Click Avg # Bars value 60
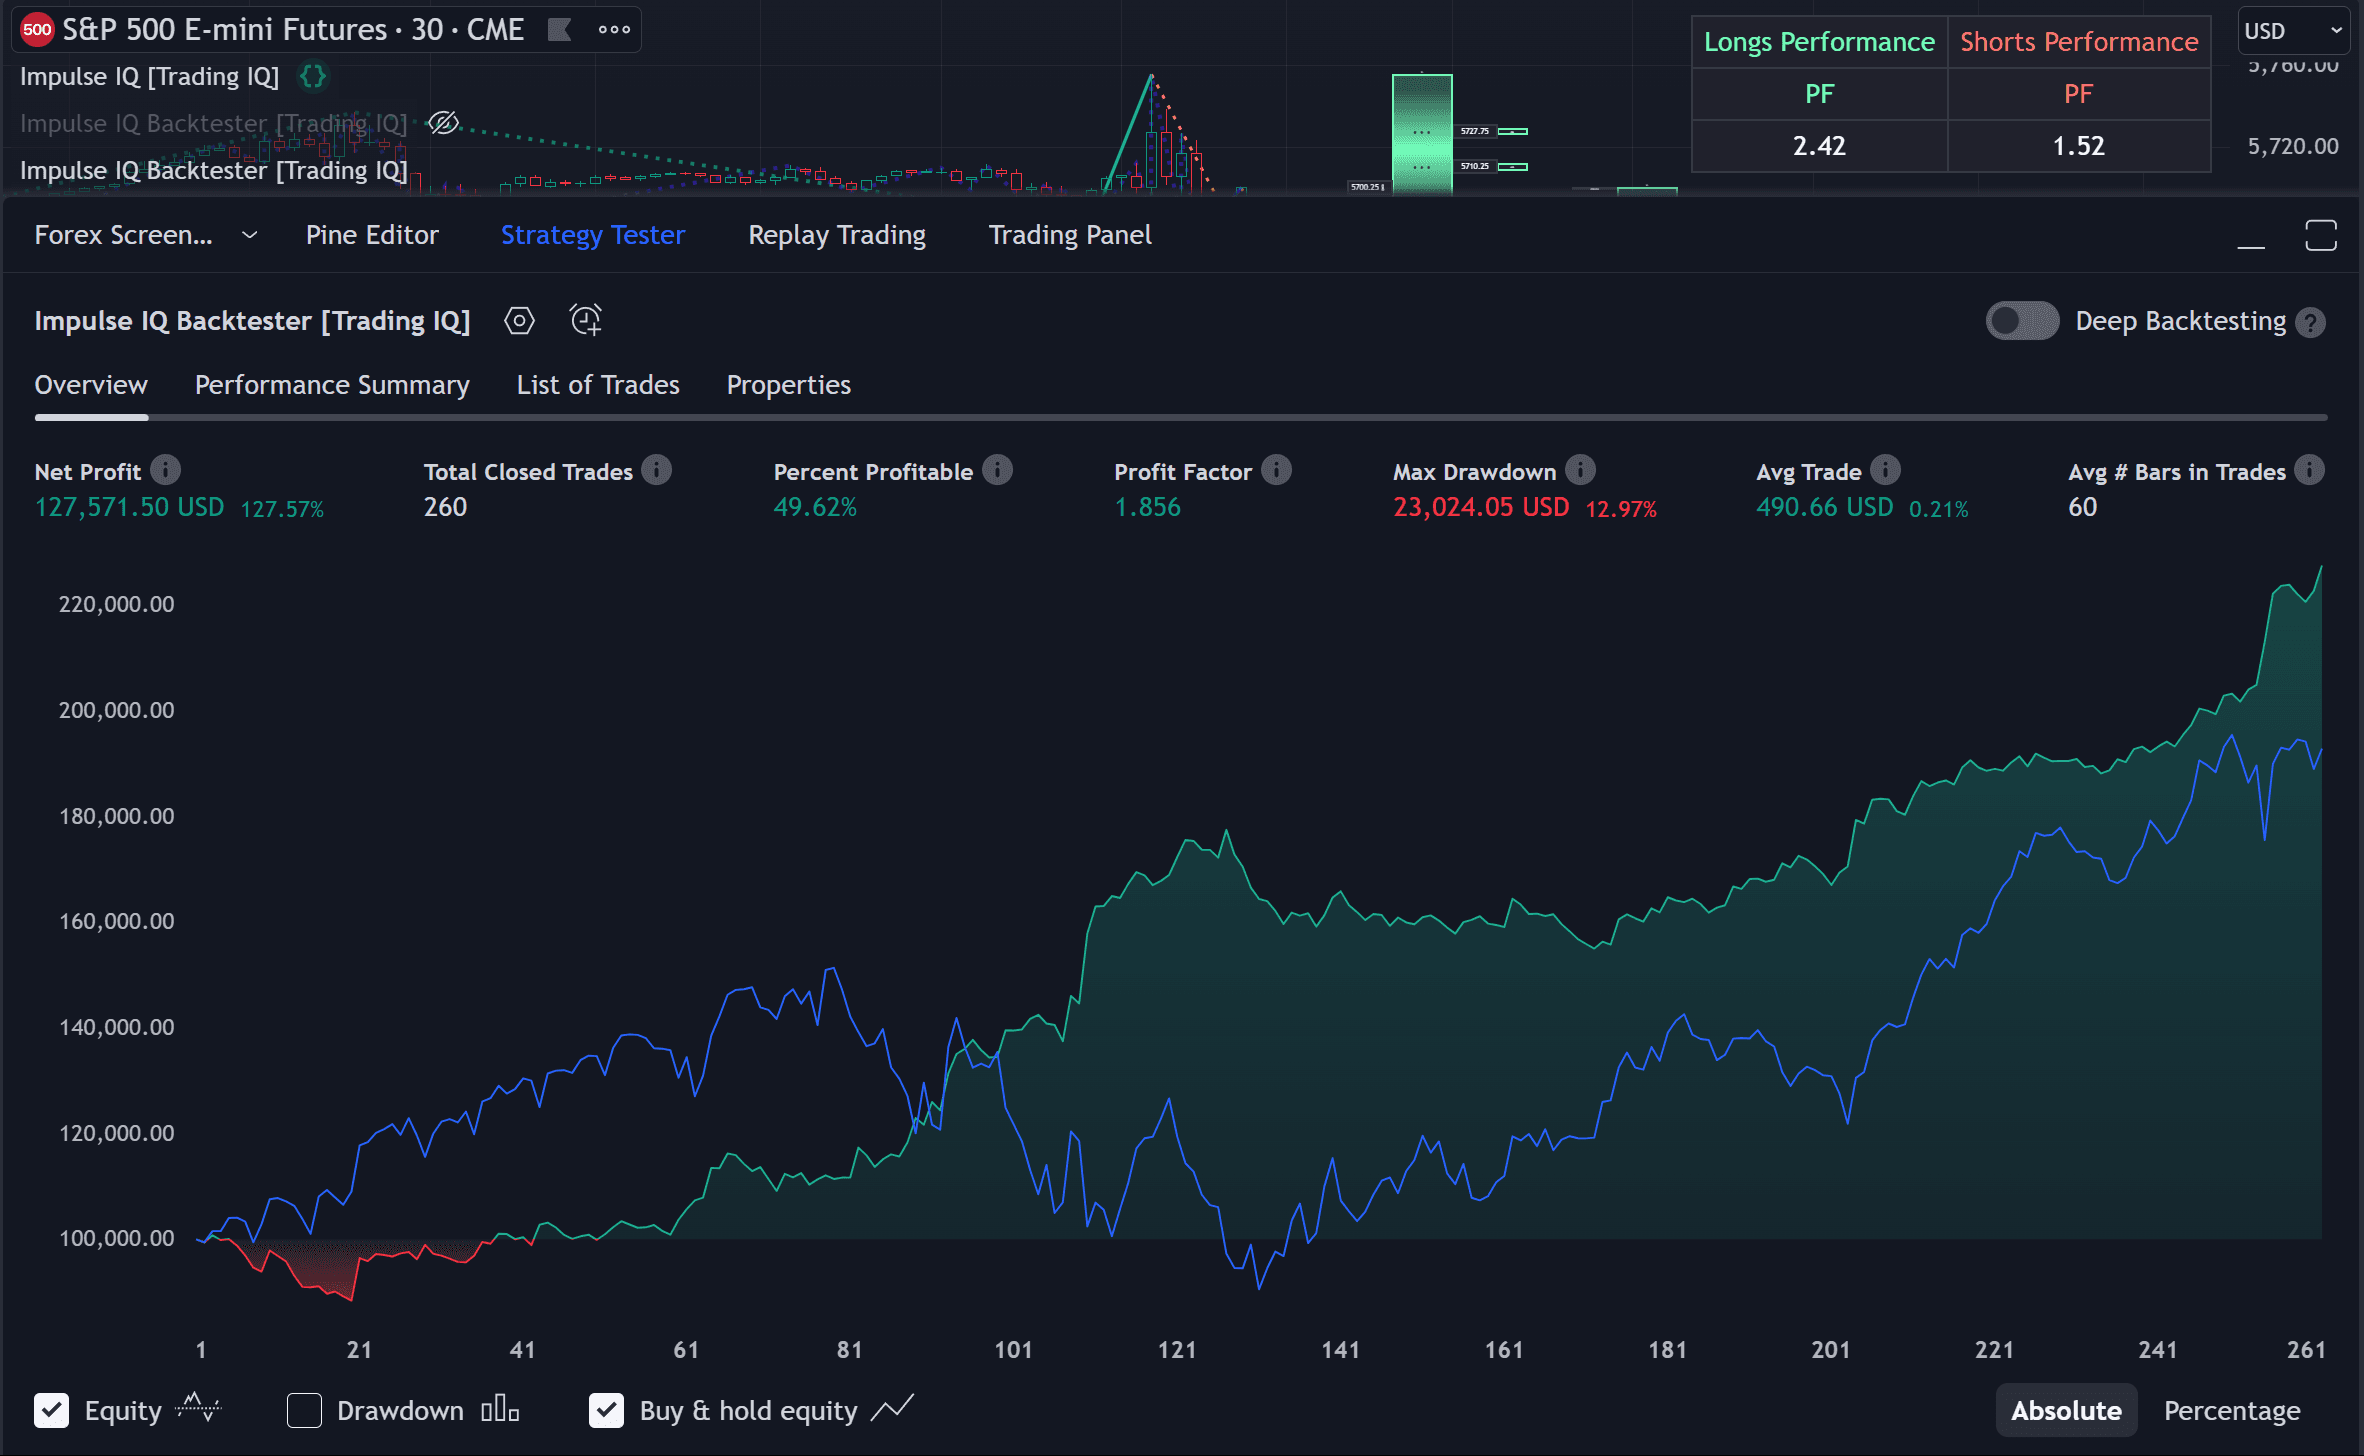This screenshot has height=1456, width=2364. [x=2083, y=507]
